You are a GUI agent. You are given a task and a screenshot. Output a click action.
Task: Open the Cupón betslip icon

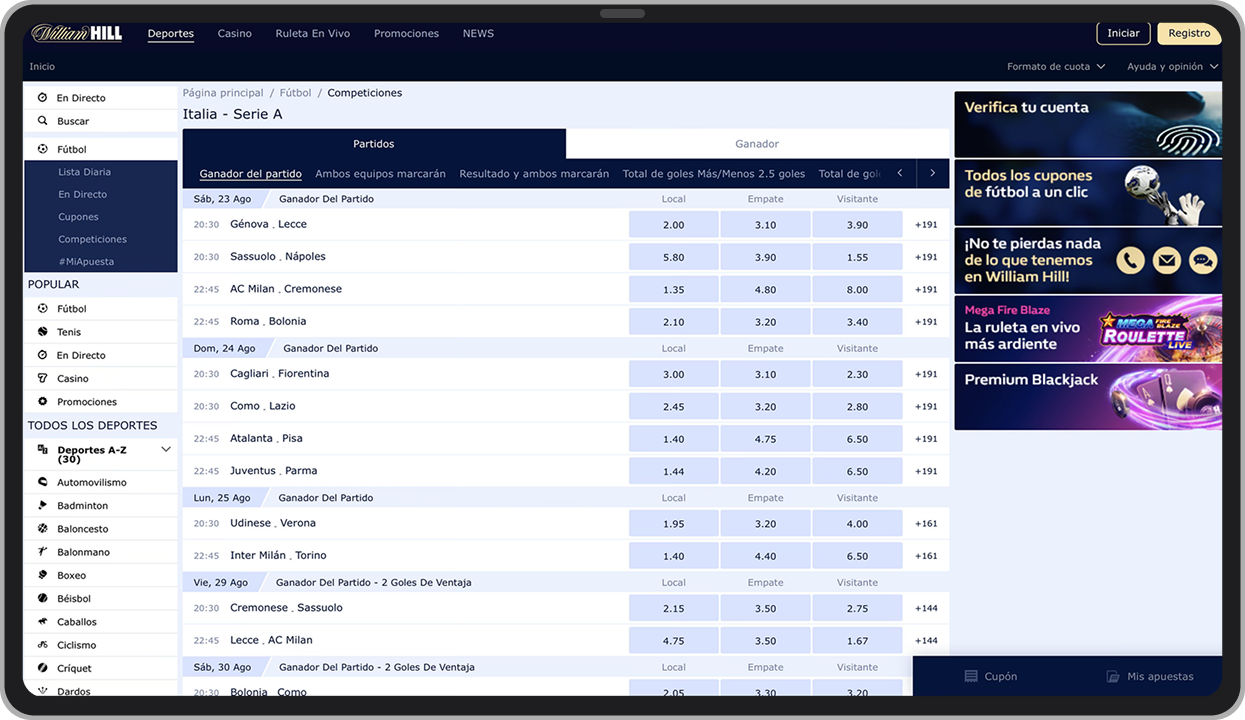pyautogui.click(x=971, y=676)
